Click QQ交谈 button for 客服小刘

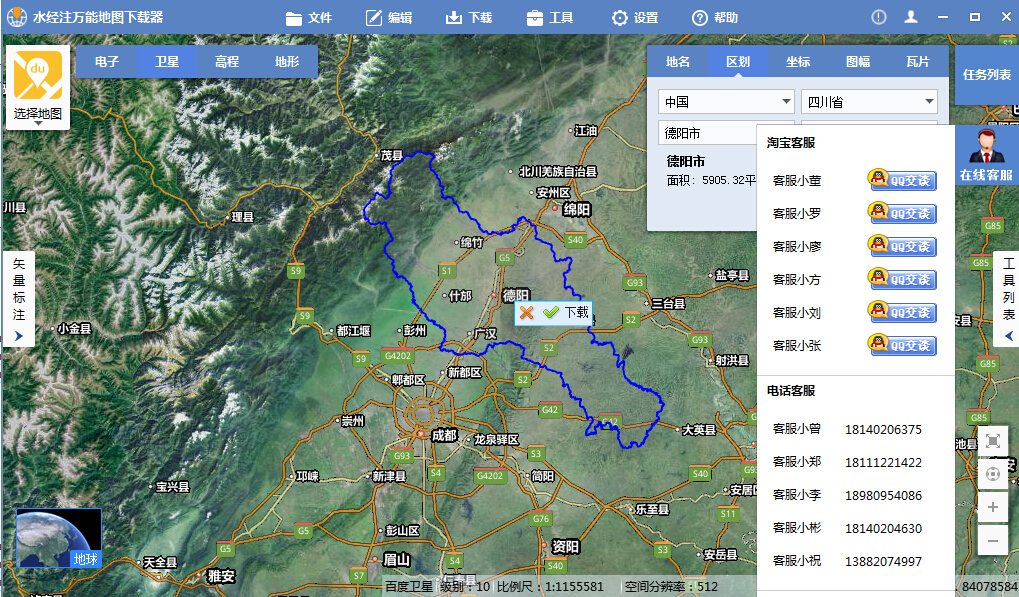(903, 312)
